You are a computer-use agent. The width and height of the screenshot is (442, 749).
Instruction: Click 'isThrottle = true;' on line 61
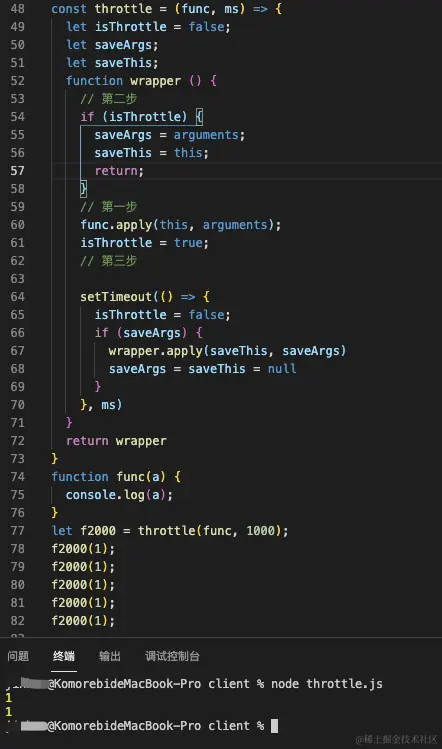(144, 243)
